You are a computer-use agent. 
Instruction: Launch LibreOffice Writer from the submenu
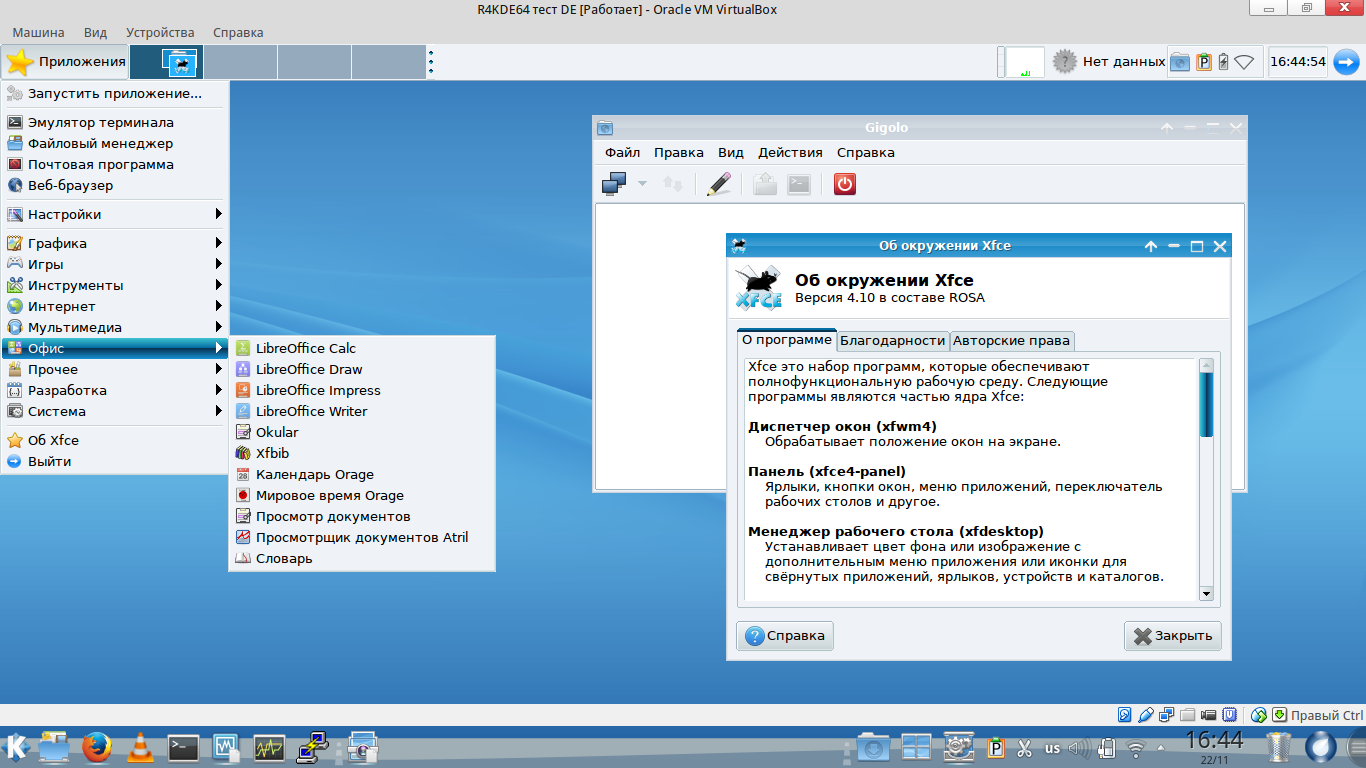click(x=362, y=411)
